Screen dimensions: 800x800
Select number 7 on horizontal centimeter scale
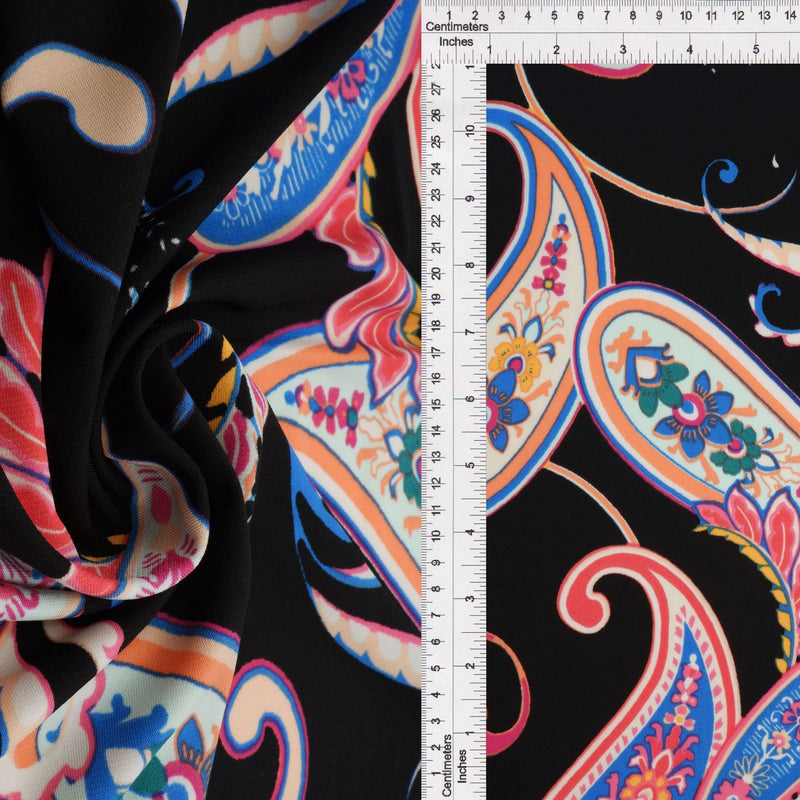click(606, 15)
